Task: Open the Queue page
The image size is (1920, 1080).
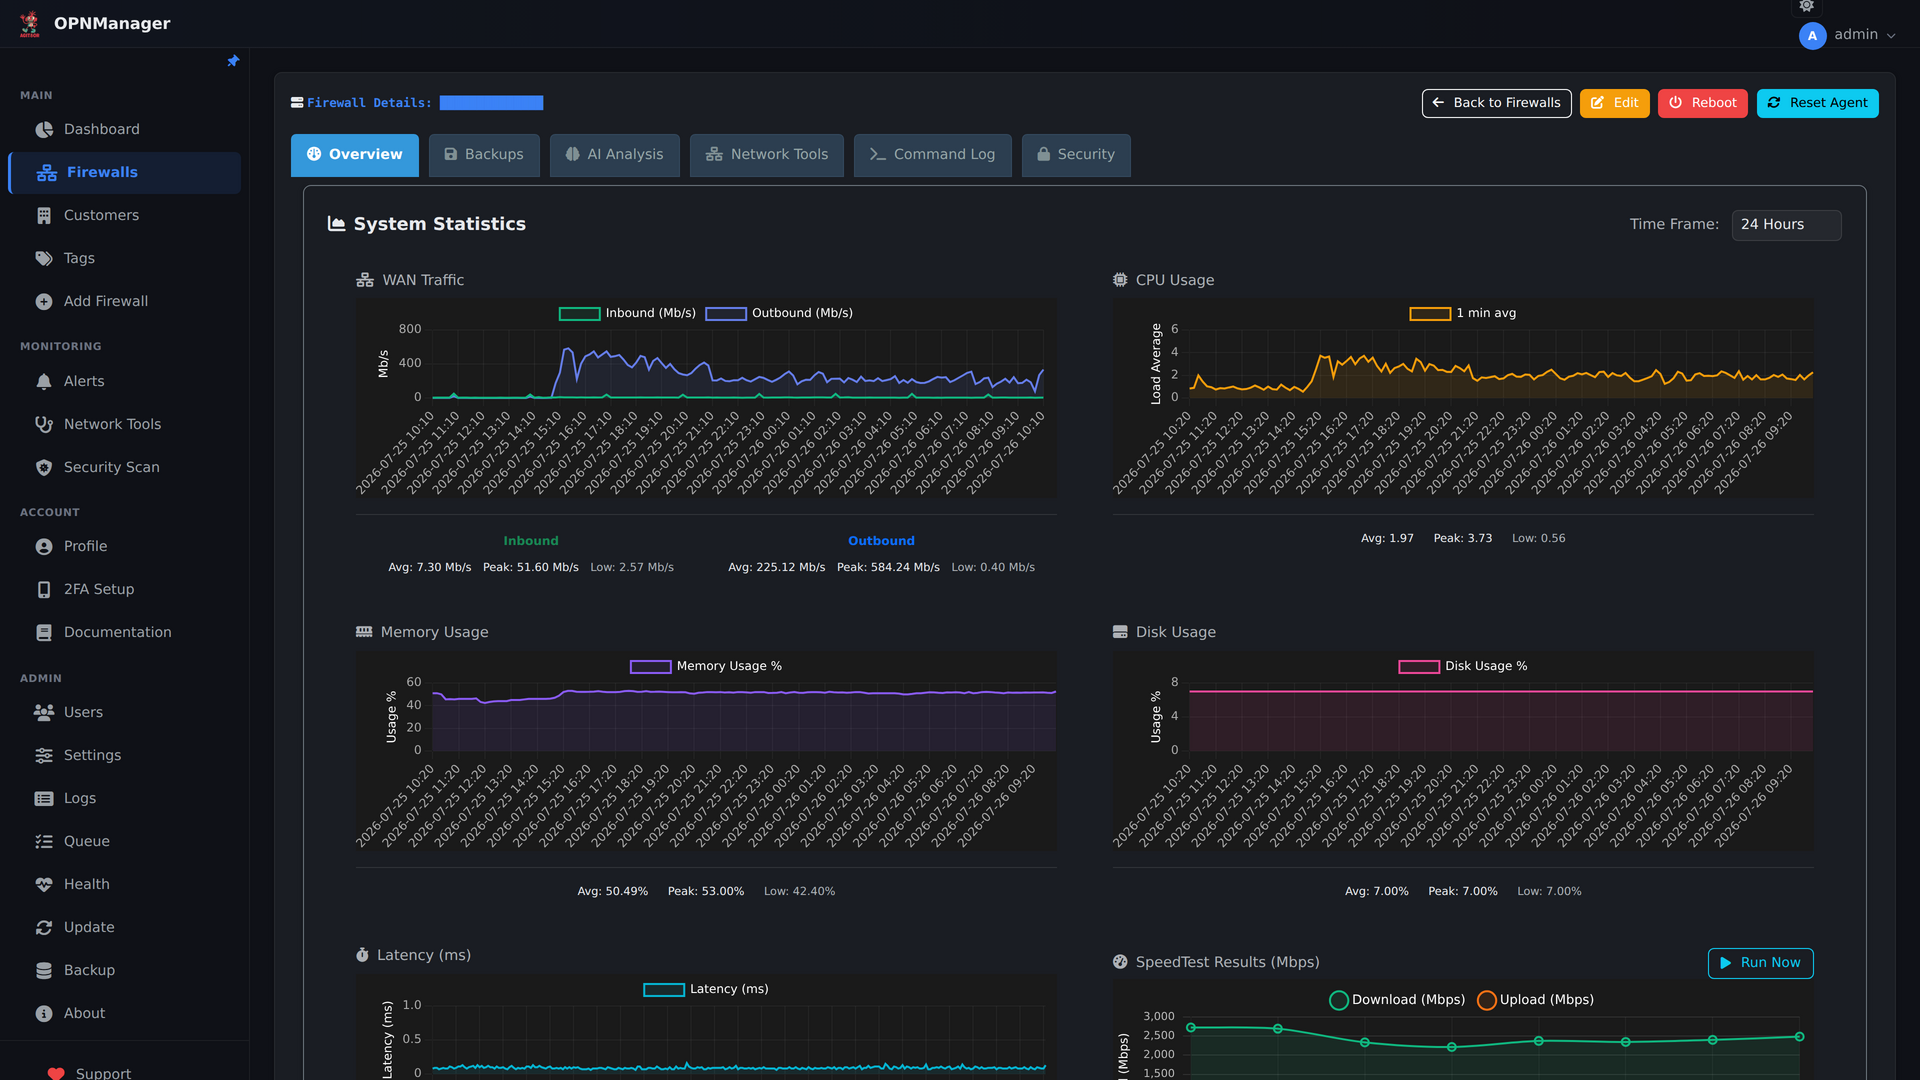Action: [124, 841]
